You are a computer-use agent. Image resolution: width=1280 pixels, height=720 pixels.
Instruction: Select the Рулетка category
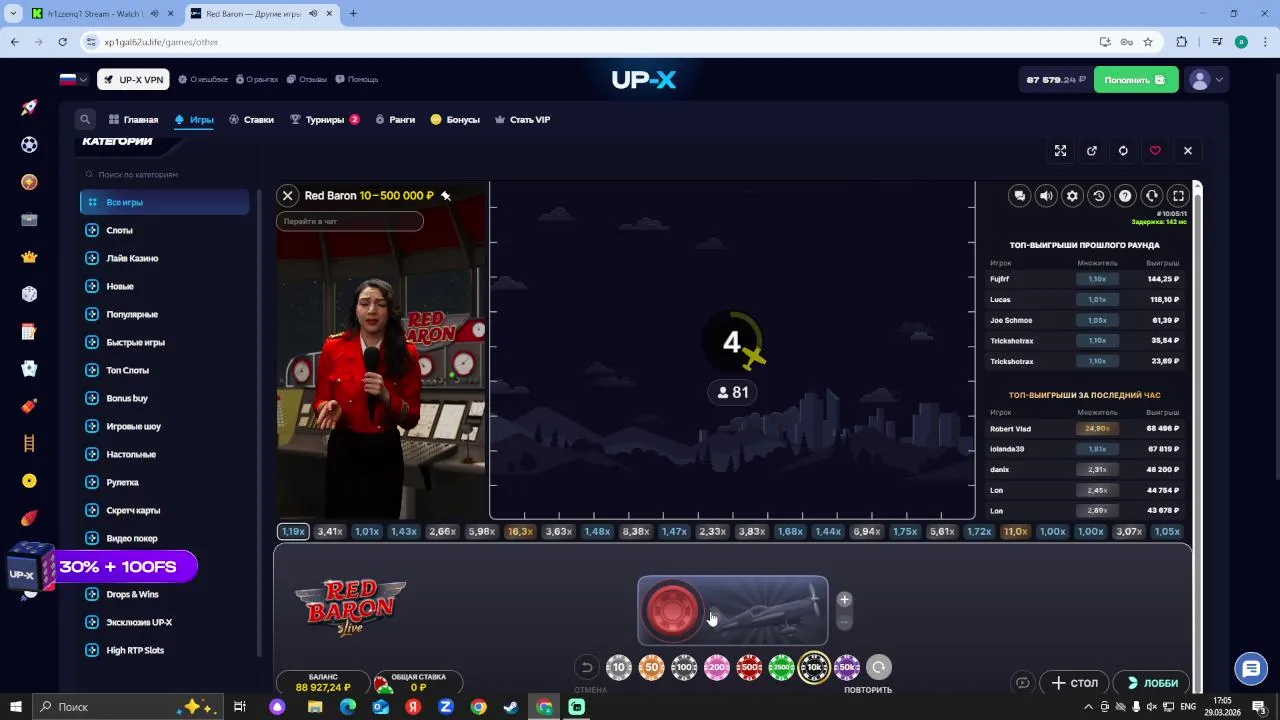tap(165, 482)
